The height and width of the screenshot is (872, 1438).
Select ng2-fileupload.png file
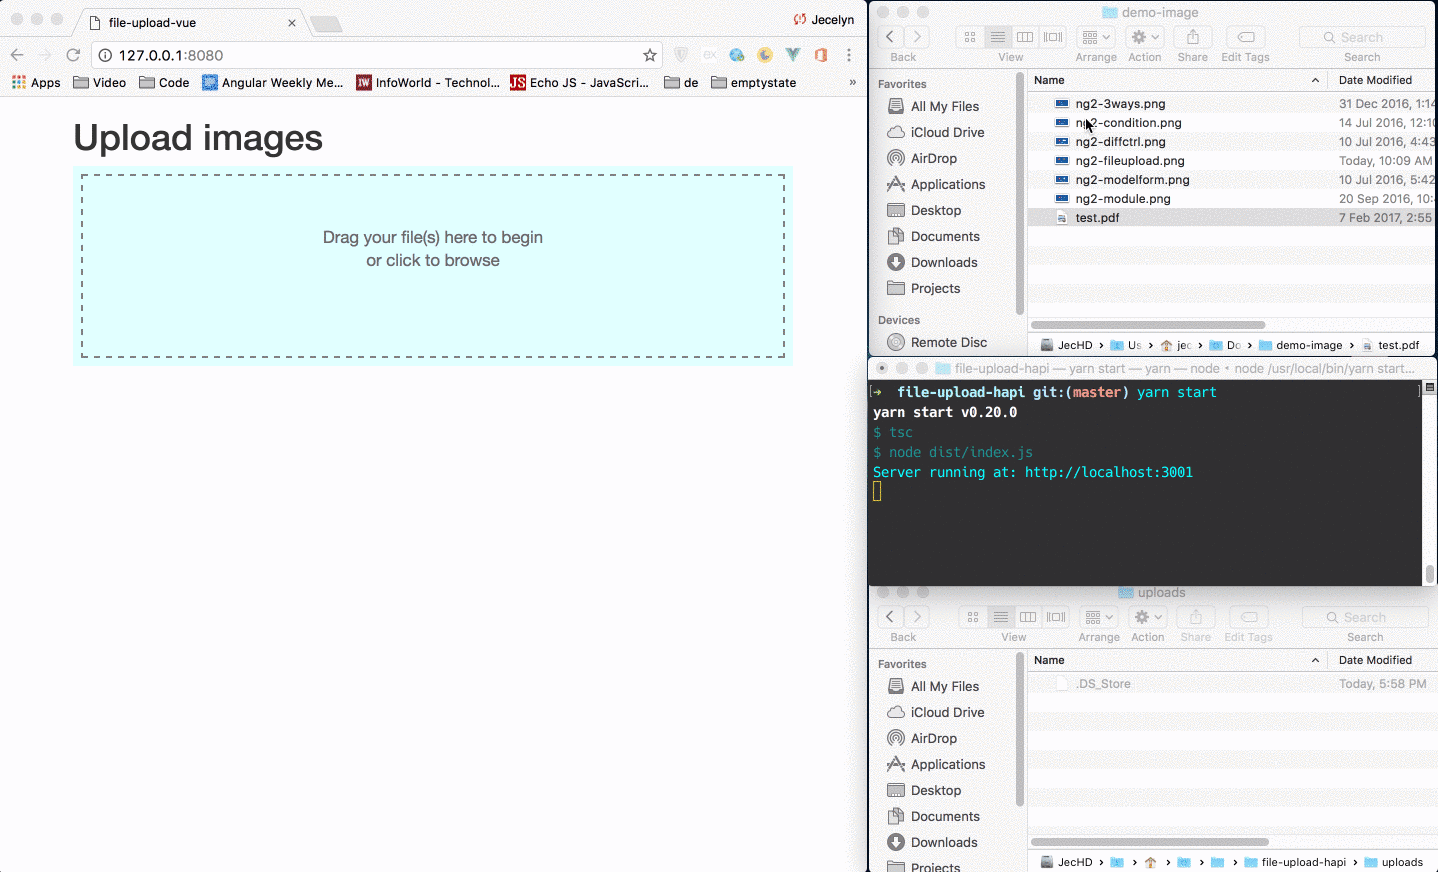[x=1130, y=161]
